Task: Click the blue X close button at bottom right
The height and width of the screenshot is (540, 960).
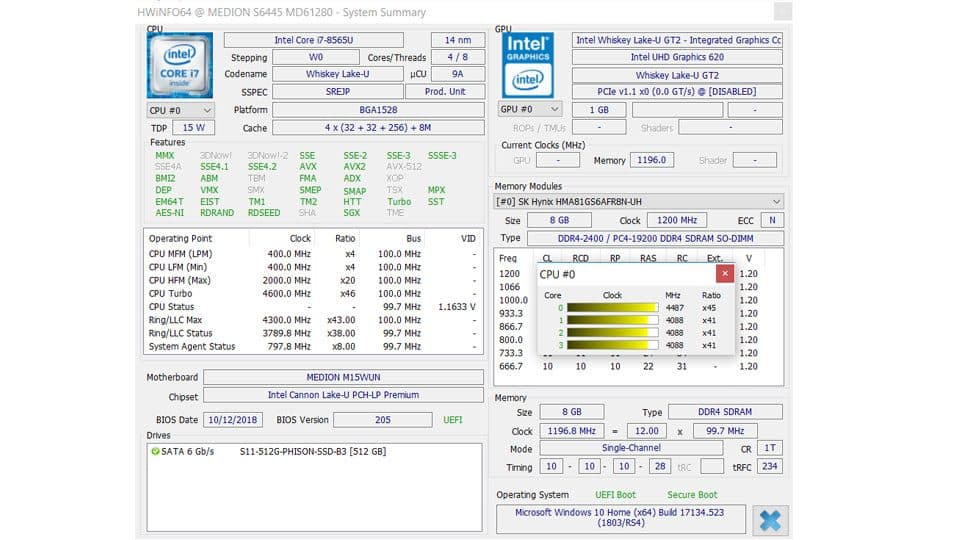Action: pos(770,520)
